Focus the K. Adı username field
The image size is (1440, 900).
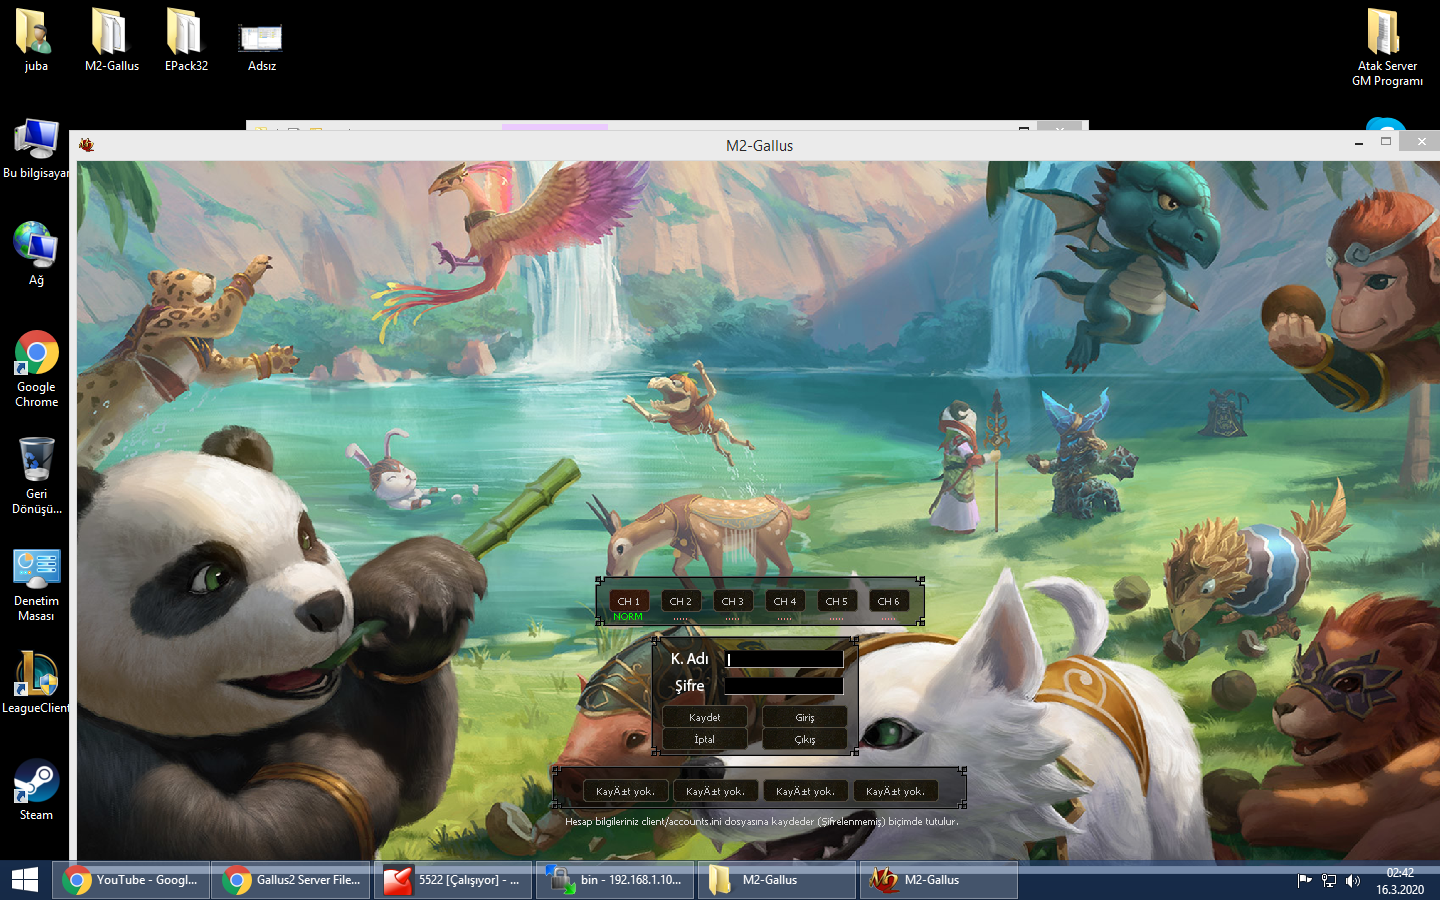coord(784,660)
